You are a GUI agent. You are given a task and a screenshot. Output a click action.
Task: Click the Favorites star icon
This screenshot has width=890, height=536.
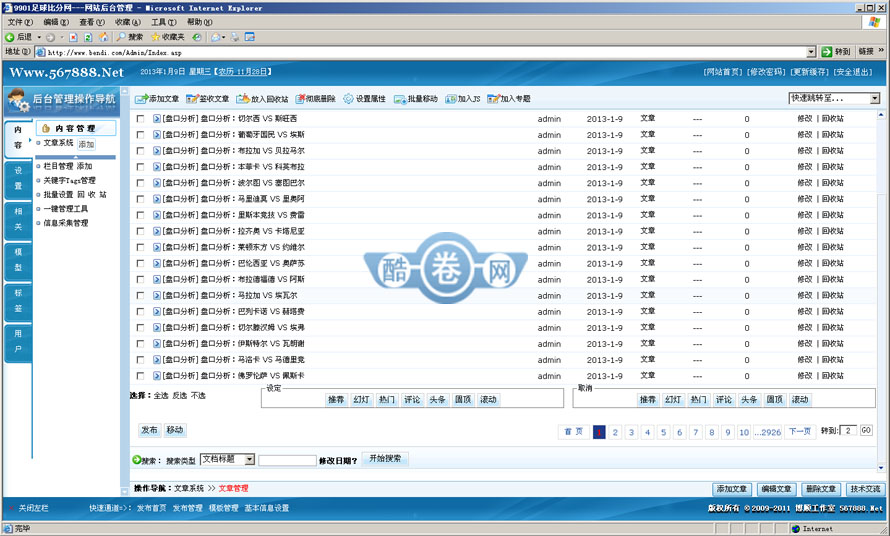(x=155, y=37)
